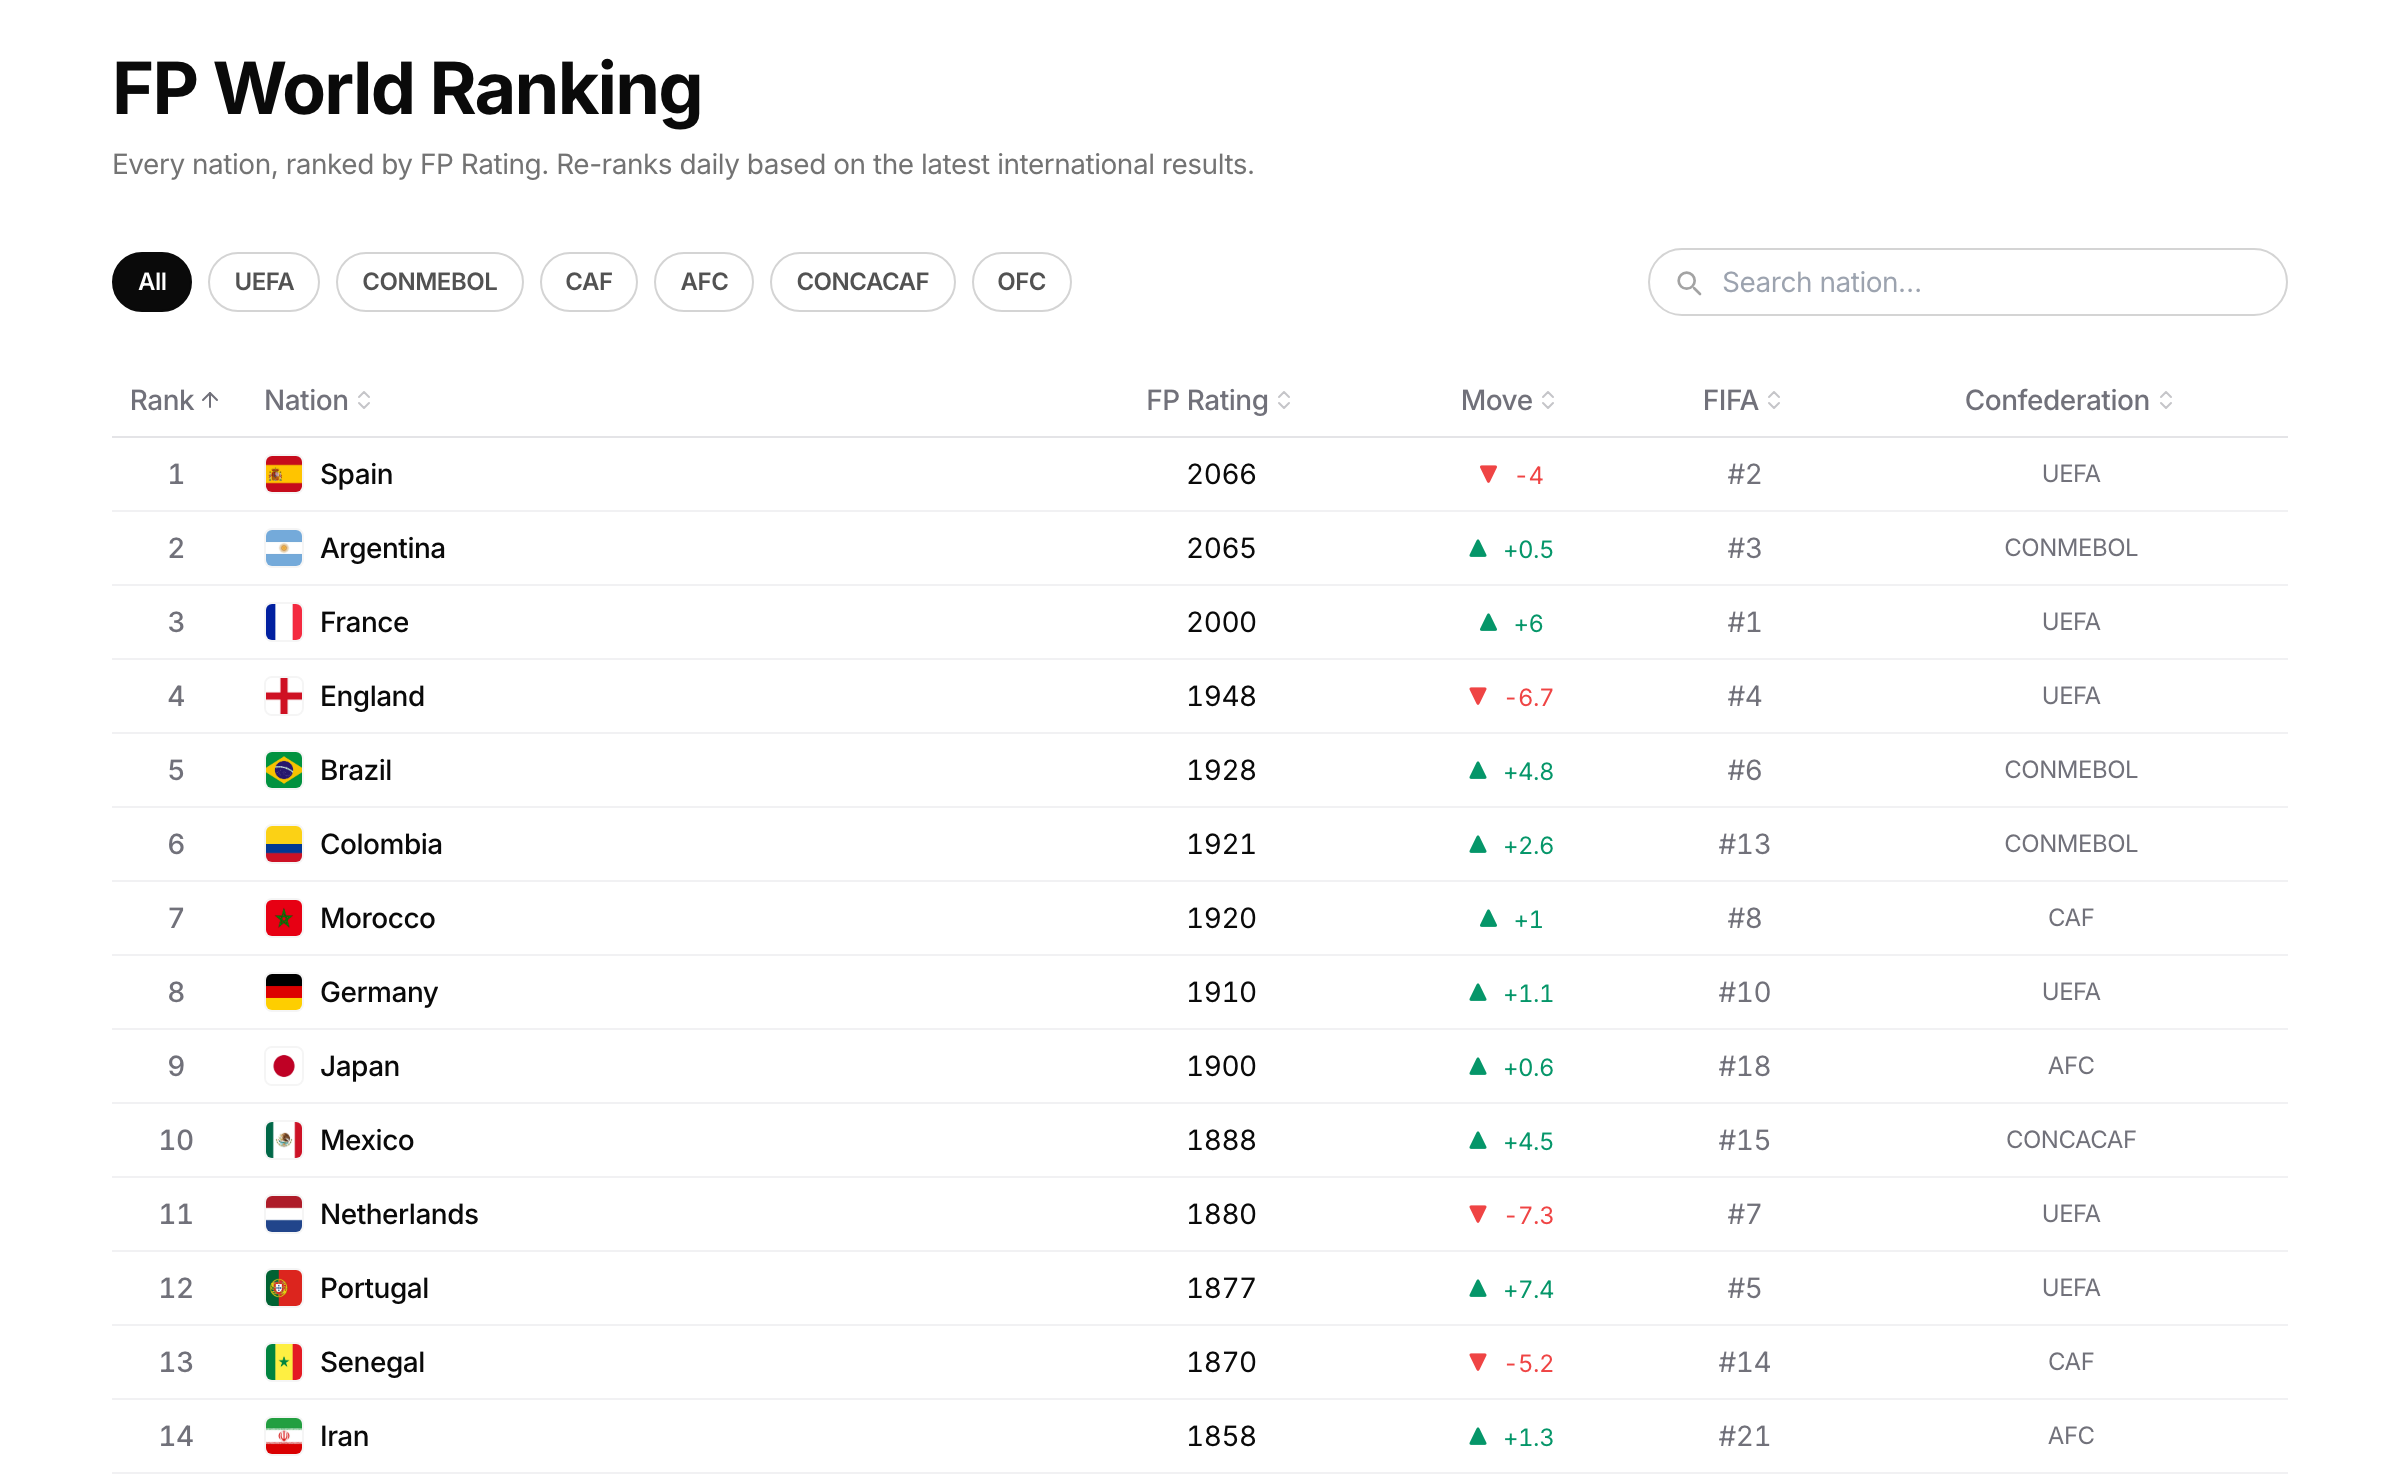Sort table by Confederation column
This screenshot has width=2400, height=1484.
tap(2069, 400)
